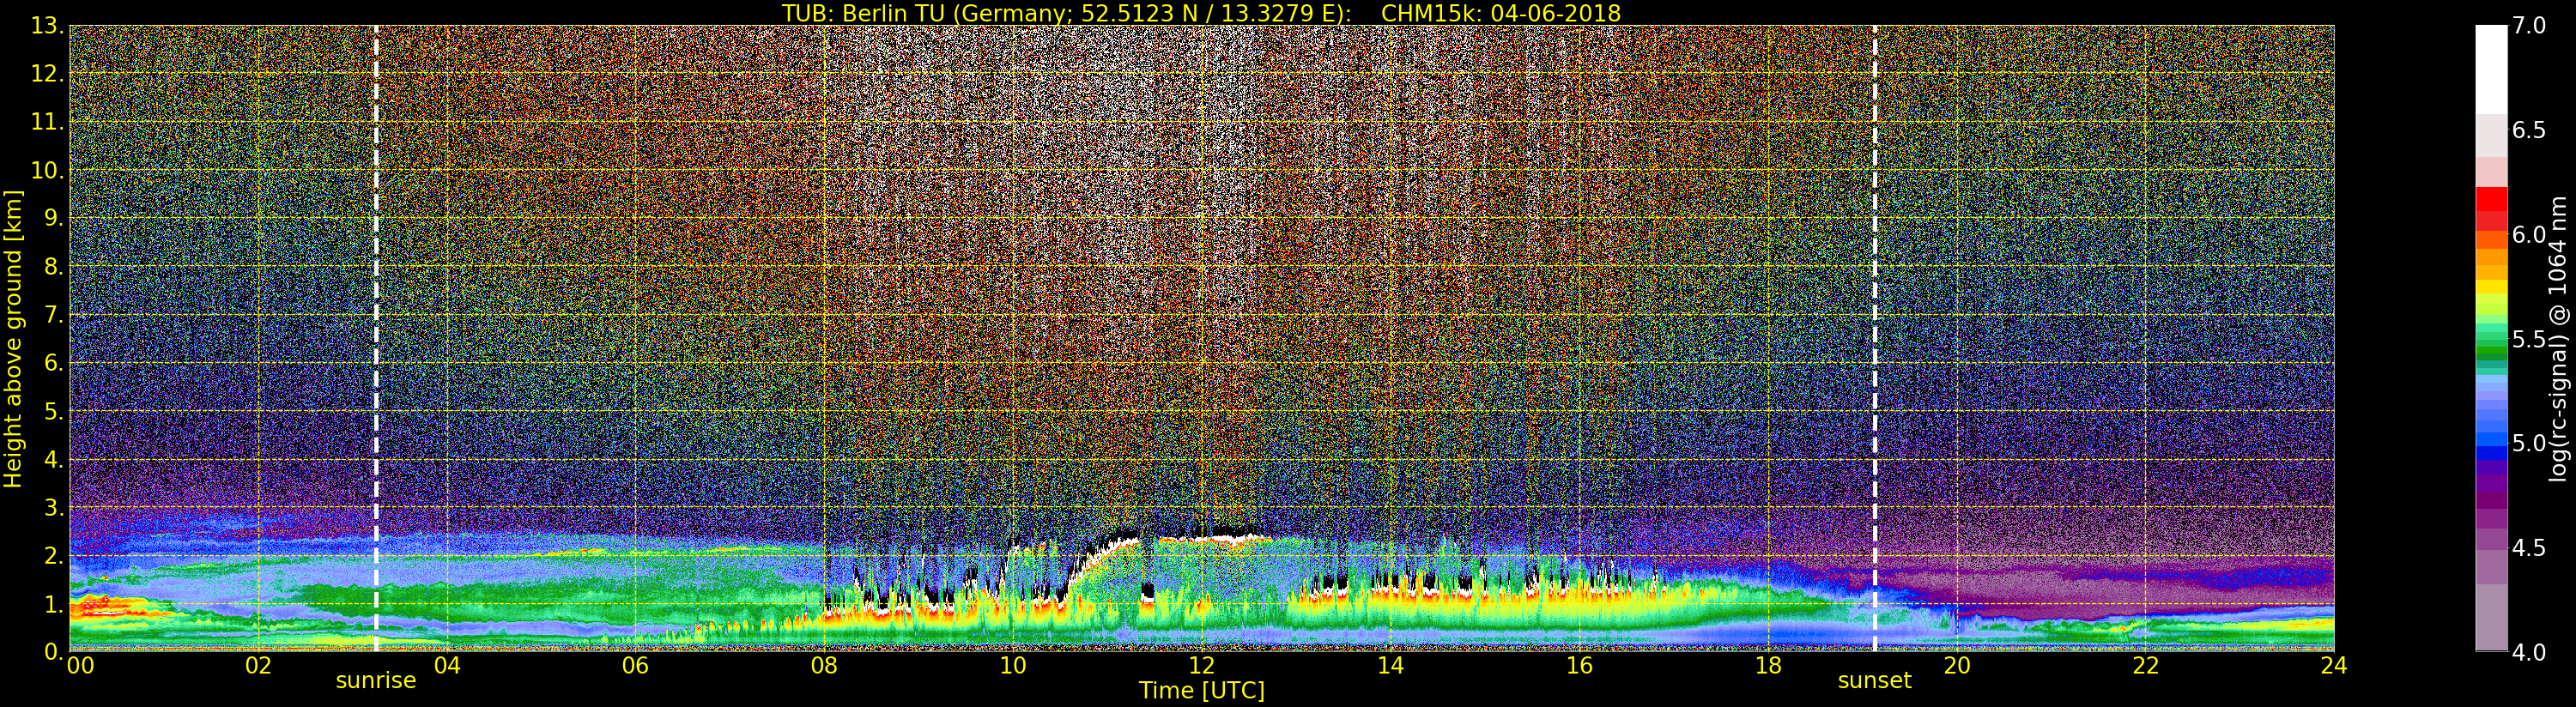Pick the blue band on the colorbar
2576x707 pixels.
[x=2490, y=440]
